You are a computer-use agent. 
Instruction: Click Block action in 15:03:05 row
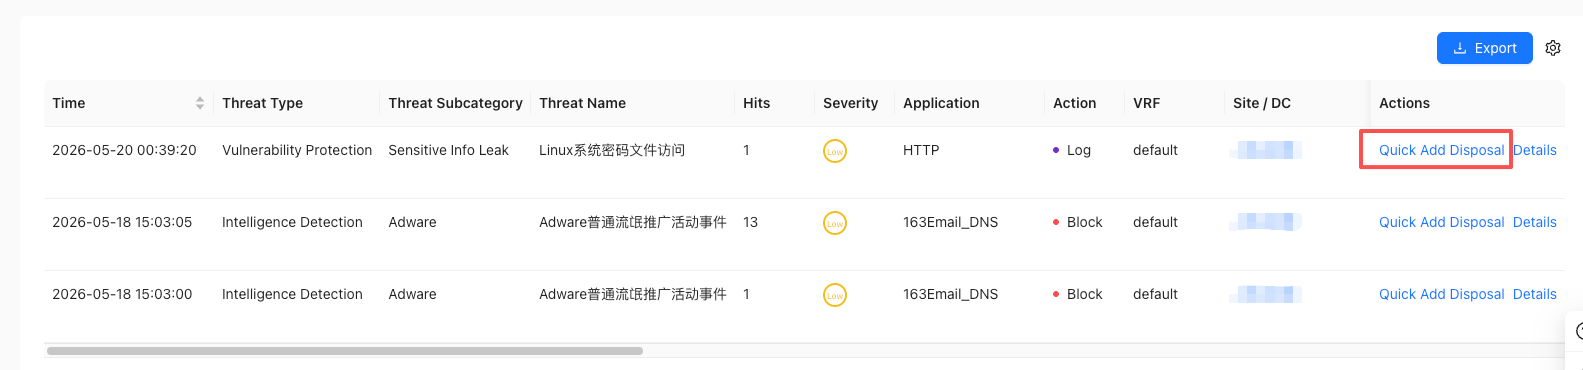tap(1078, 222)
